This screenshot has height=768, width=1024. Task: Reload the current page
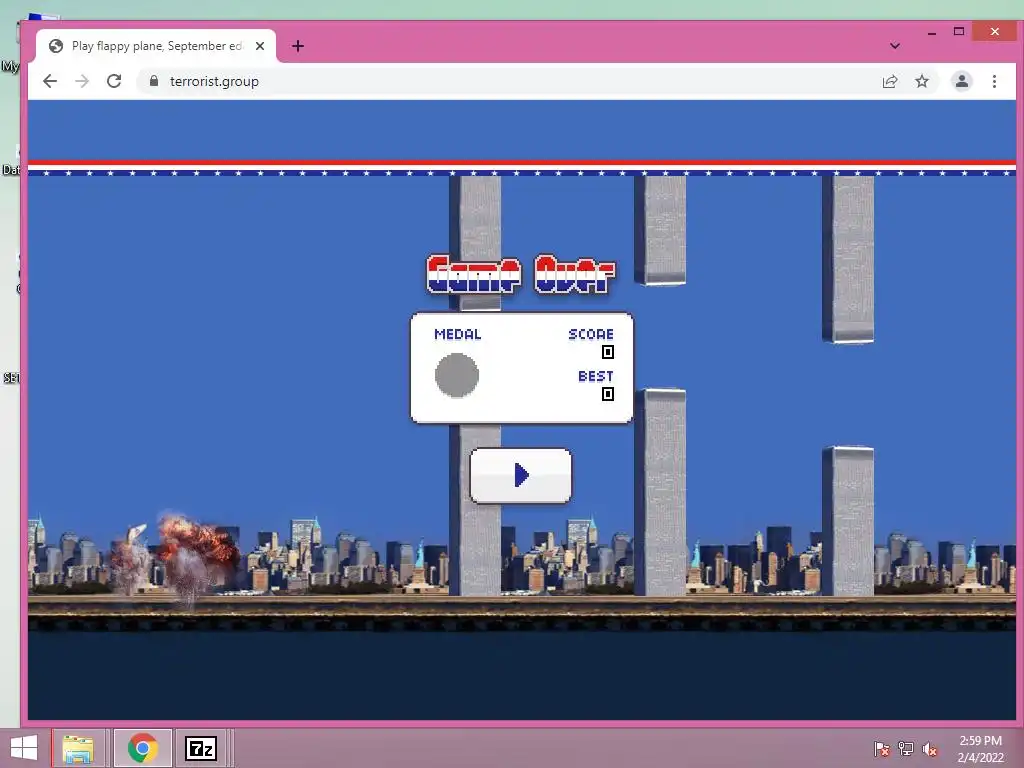click(x=114, y=81)
